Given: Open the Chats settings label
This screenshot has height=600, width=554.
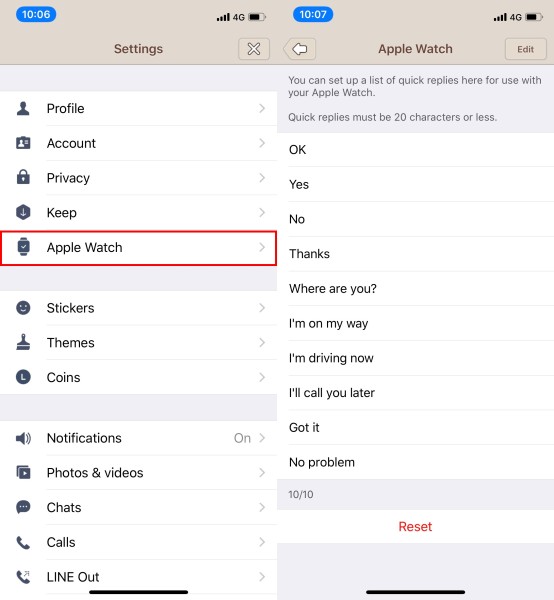Looking at the screenshot, I should [64, 507].
